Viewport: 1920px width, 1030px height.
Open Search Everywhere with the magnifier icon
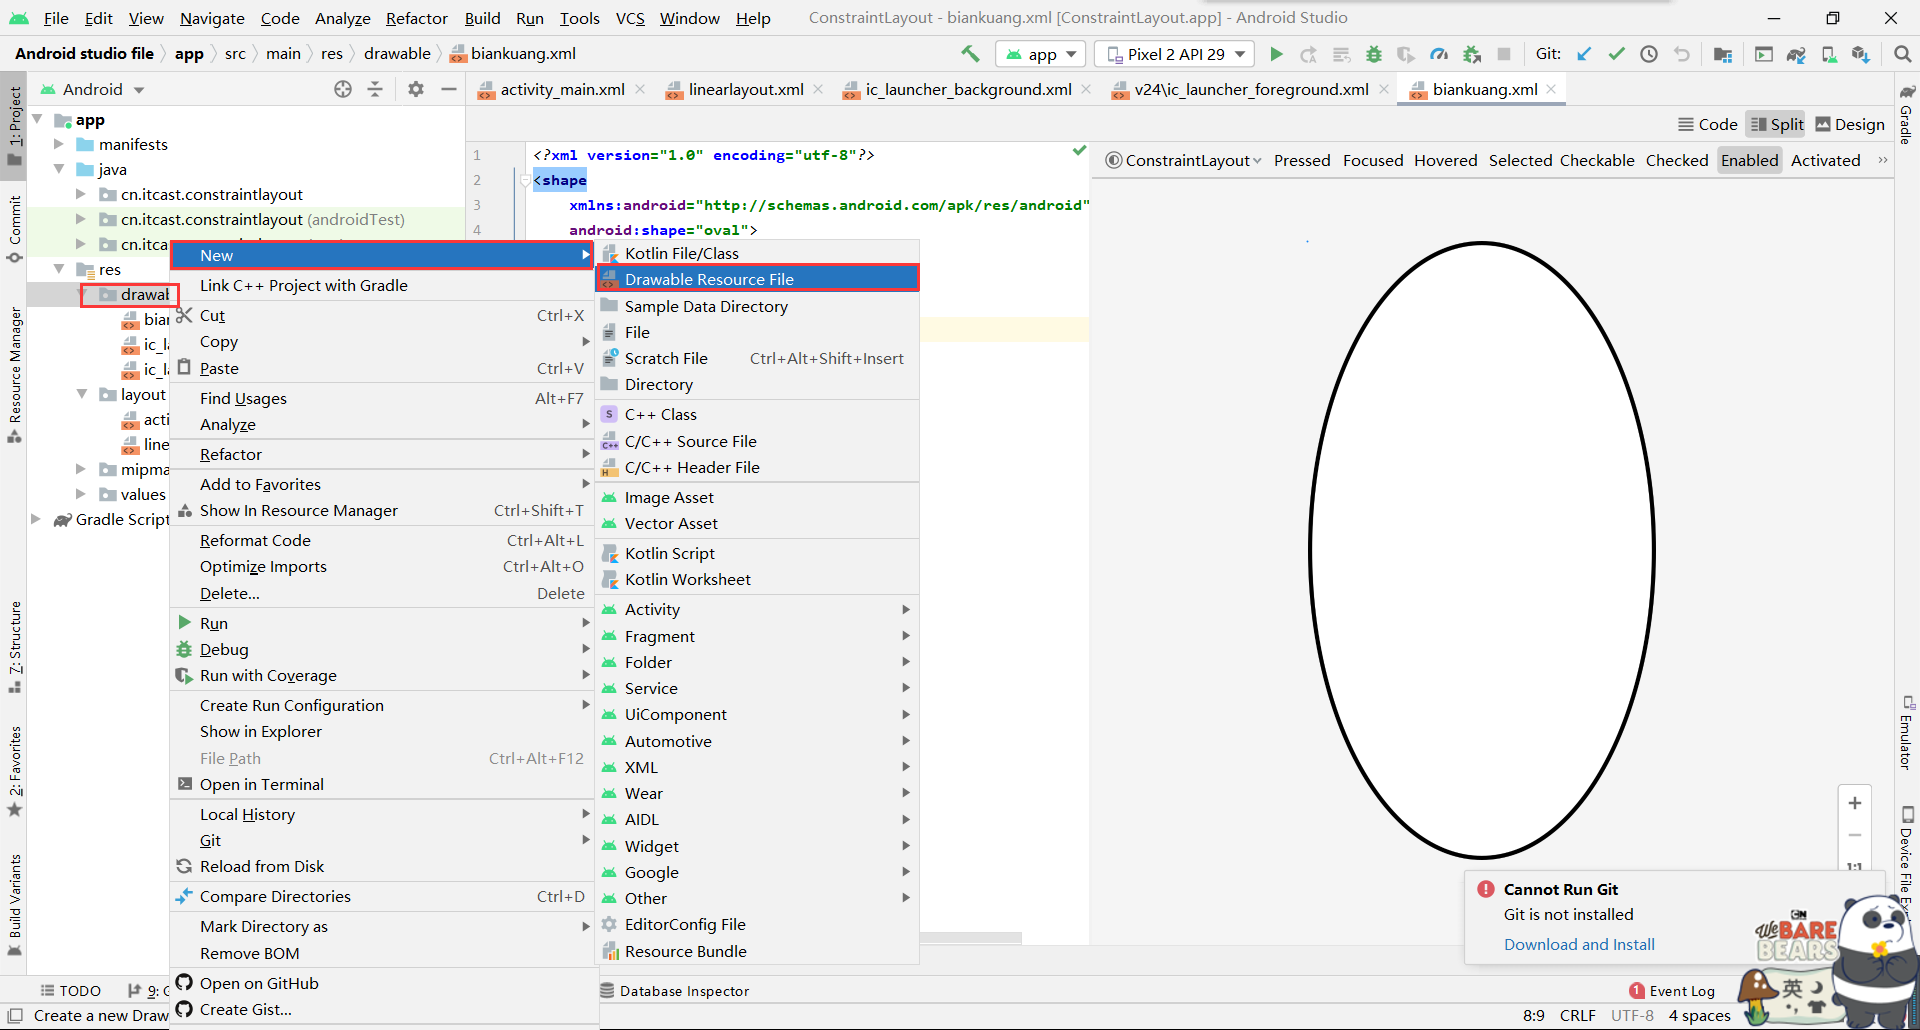pyautogui.click(x=1902, y=54)
